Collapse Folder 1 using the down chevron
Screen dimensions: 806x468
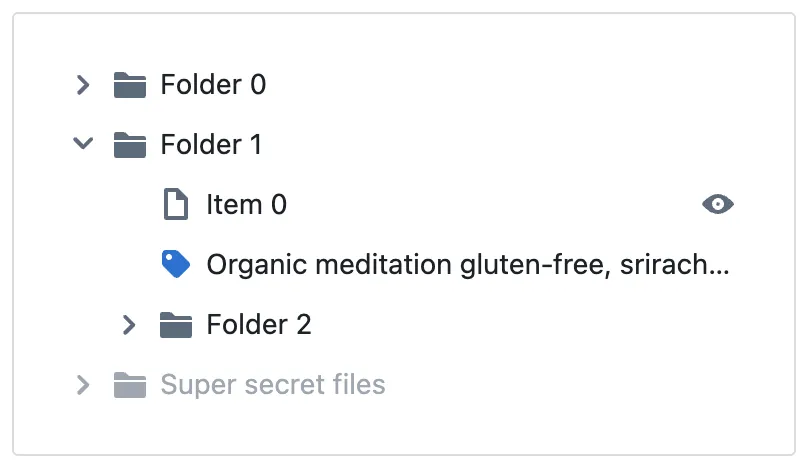point(84,145)
